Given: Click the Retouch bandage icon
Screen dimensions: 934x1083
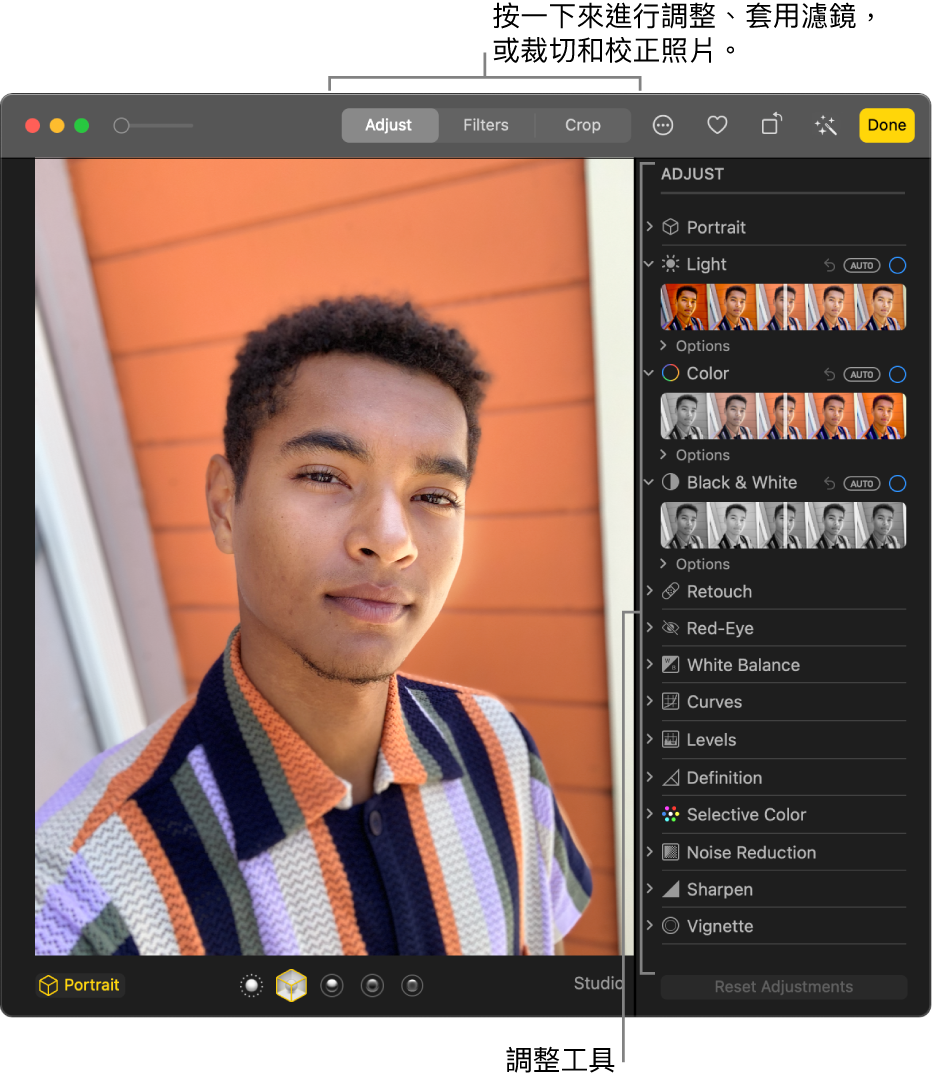Looking at the screenshot, I should 670,591.
